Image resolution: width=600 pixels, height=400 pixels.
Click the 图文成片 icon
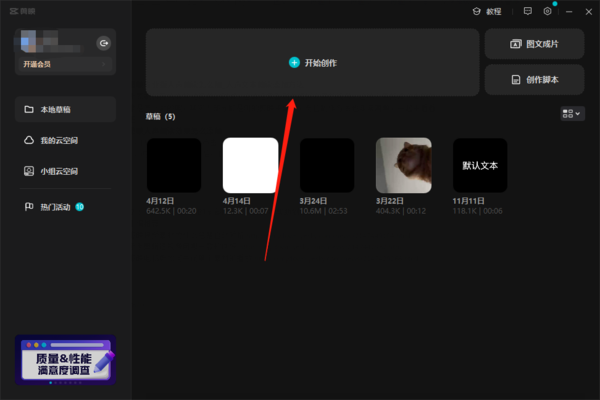pos(515,44)
